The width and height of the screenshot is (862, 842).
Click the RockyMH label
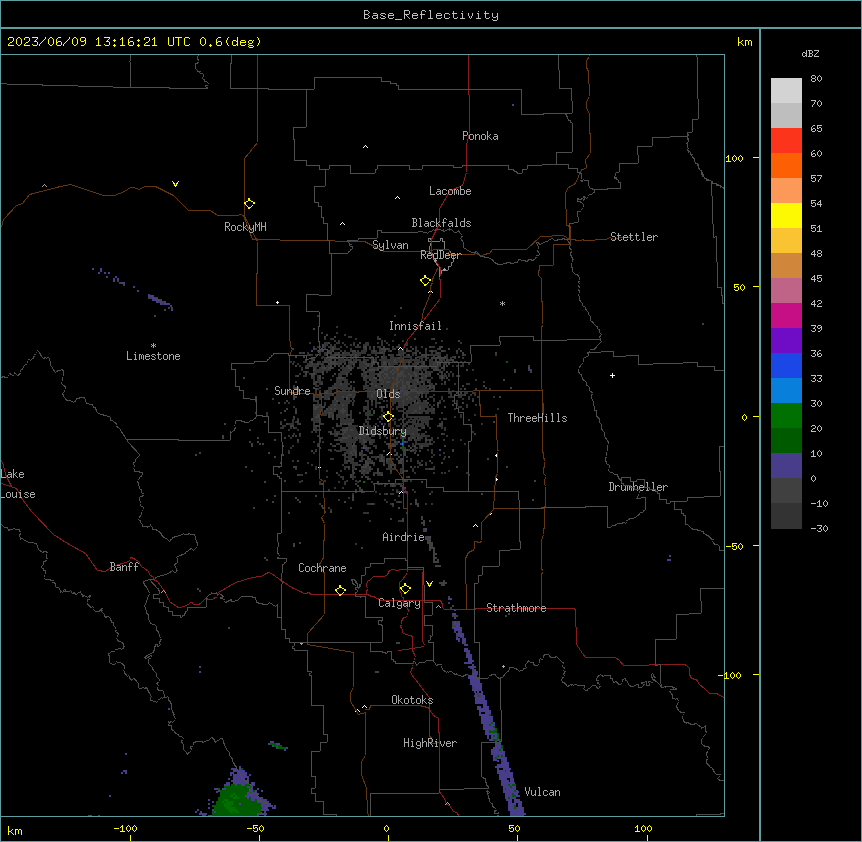click(x=245, y=227)
